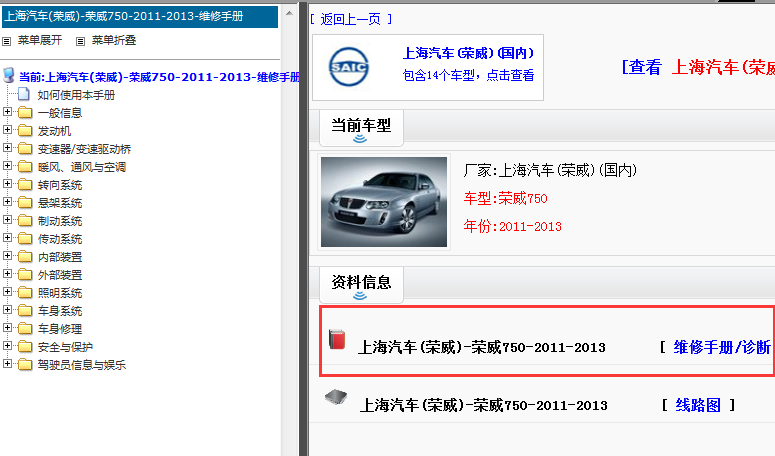Click the left panel scrollbar up arrow
Screen dimensions: 775x456
[x=290, y=13]
